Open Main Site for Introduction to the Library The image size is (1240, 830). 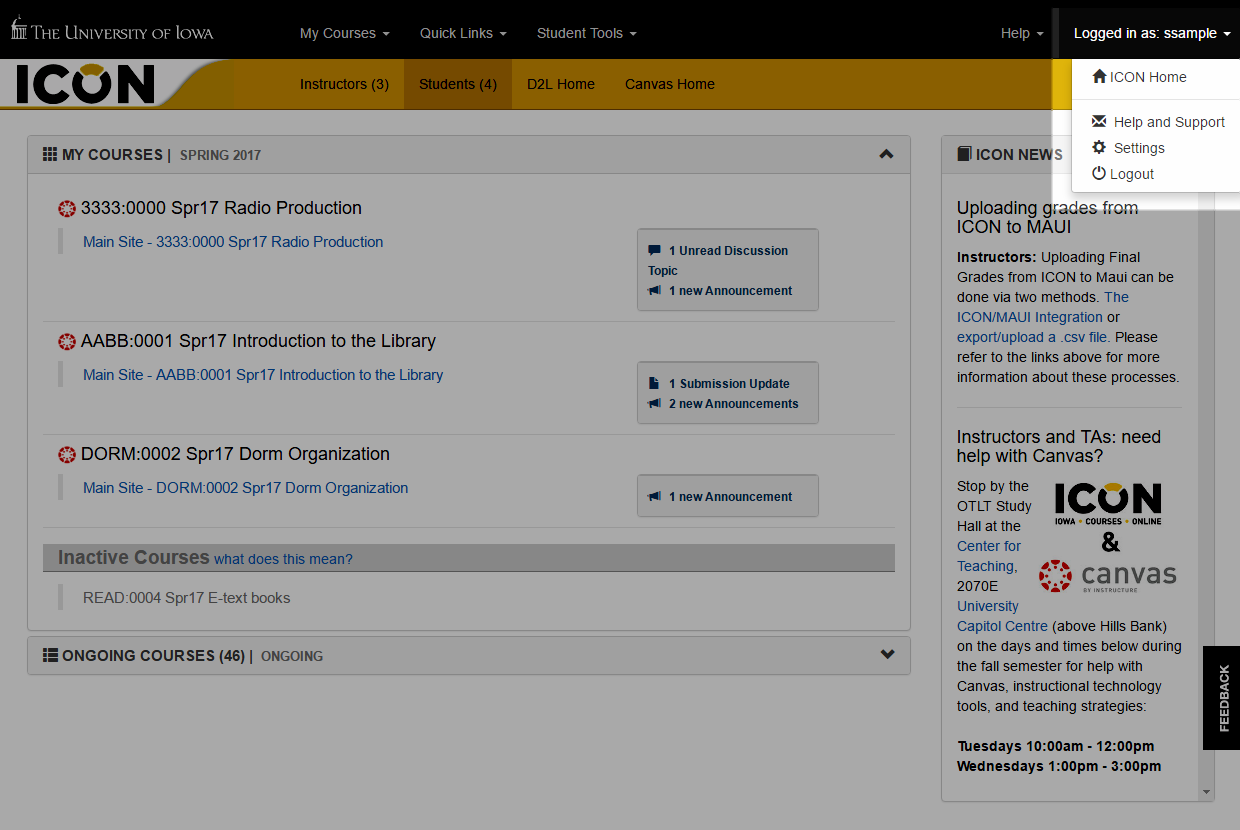[x=263, y=375]
